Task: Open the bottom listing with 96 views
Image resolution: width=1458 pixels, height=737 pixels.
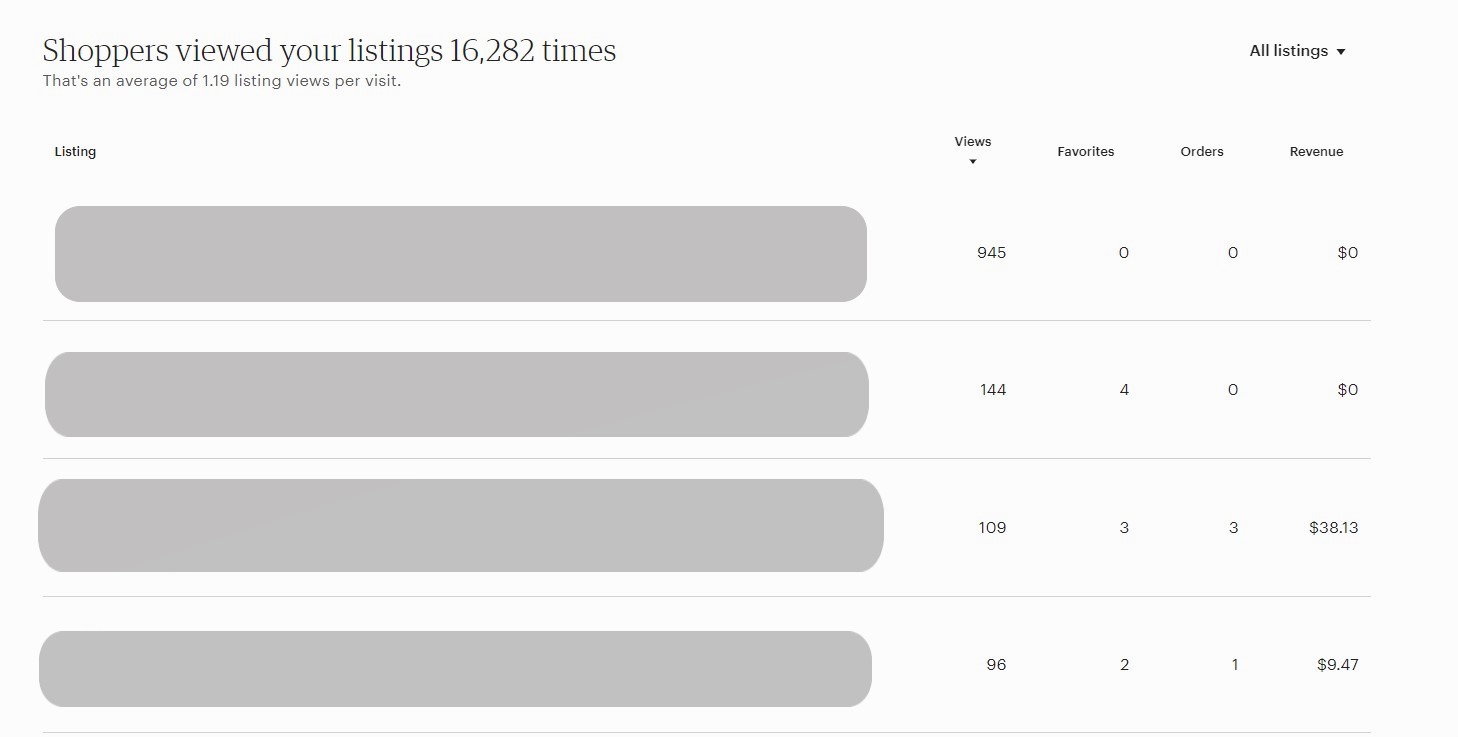Action: click(456, 668)
